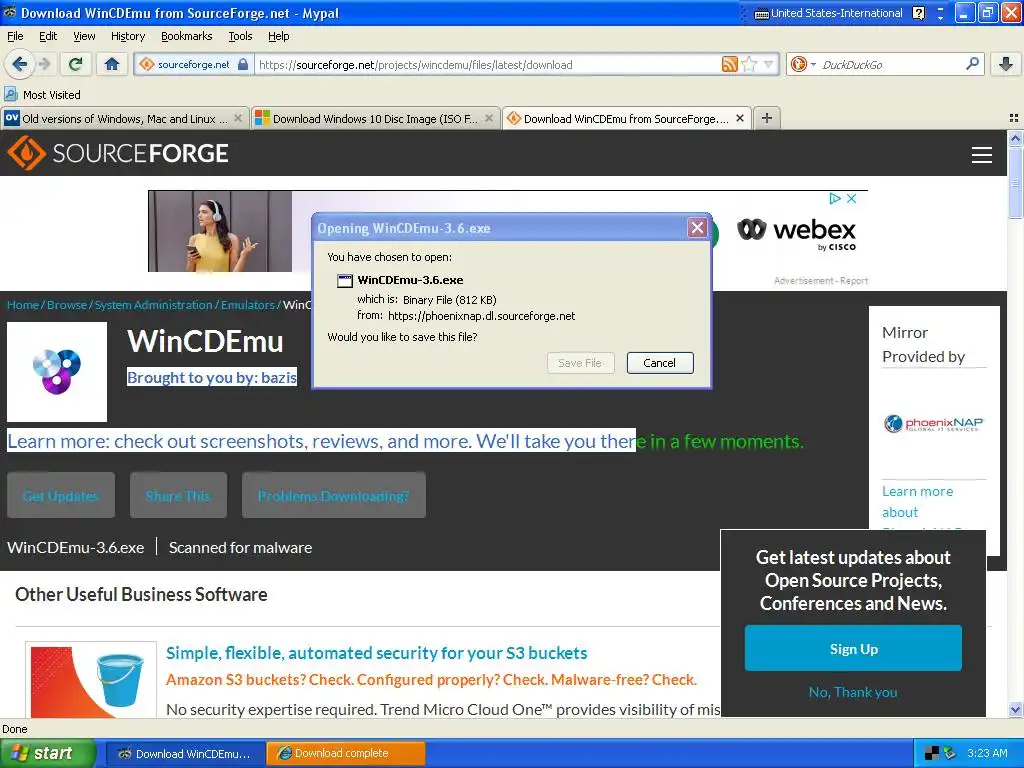Image resolution: width=1024 pixels, height=768 pixels.
Task: Open a new tab with plus button
Action: [767, 118]
